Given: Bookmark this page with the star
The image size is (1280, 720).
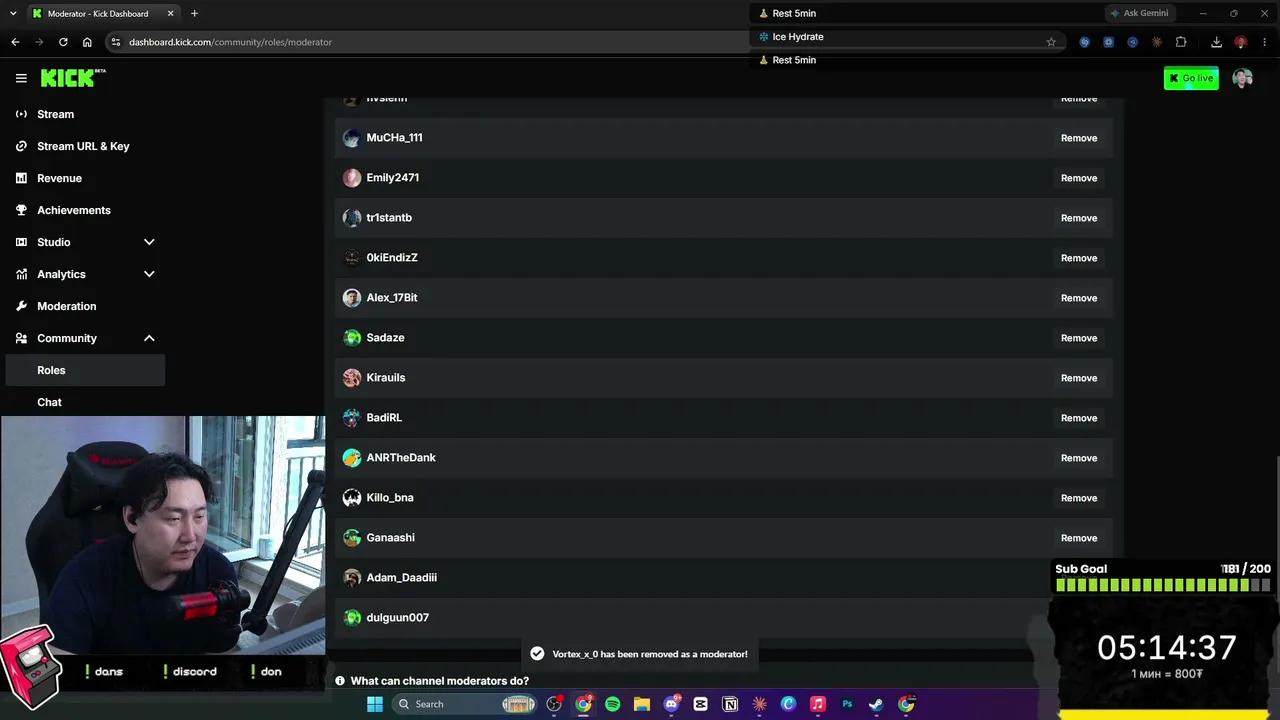Looking at the screenshot, I should pos(1051,42).
